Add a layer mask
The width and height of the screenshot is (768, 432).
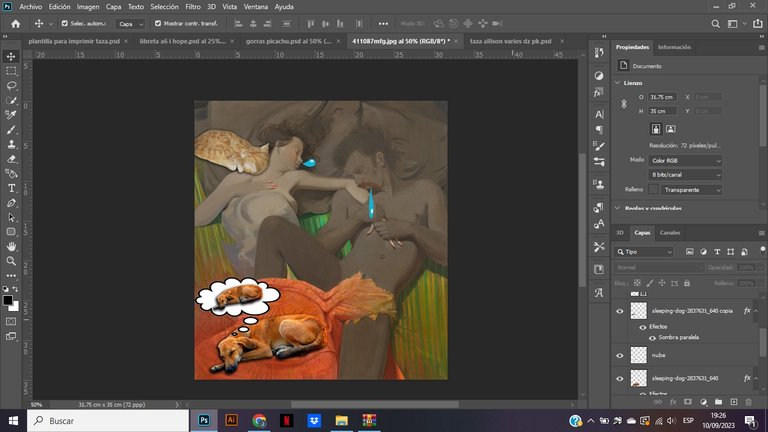click(x=688, y=402)
